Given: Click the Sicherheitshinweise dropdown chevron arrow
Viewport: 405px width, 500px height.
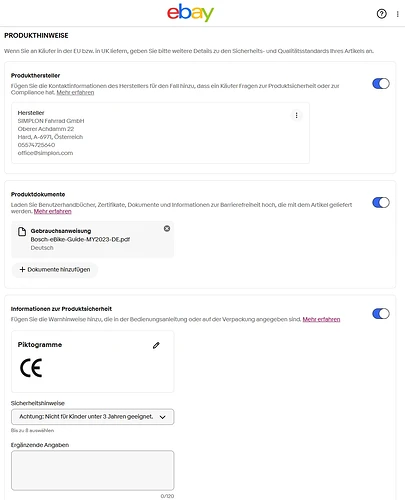Looking at the screenshot, I should click(162, 417).
